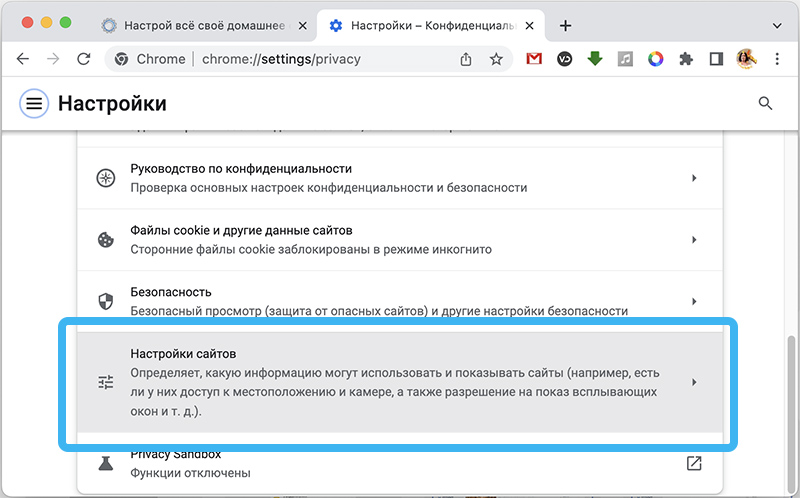Screen dimensions: 800x498
Task: Click the colorful ring extension icon
Action: 655,59
